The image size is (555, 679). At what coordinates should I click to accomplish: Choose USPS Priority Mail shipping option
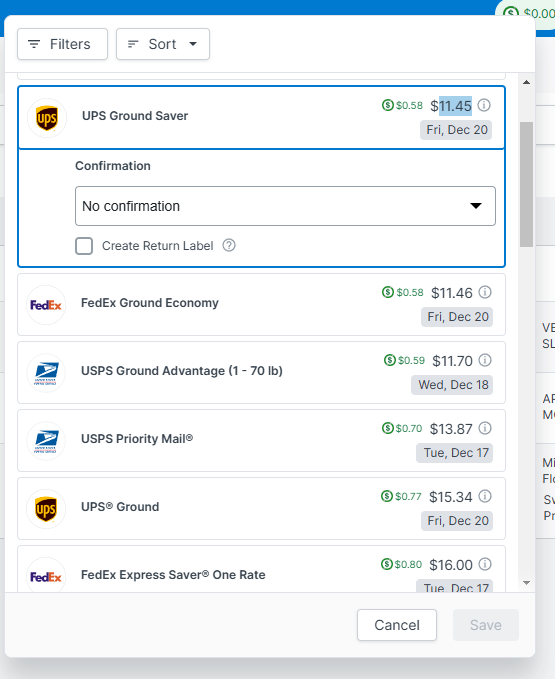(261, 440)
